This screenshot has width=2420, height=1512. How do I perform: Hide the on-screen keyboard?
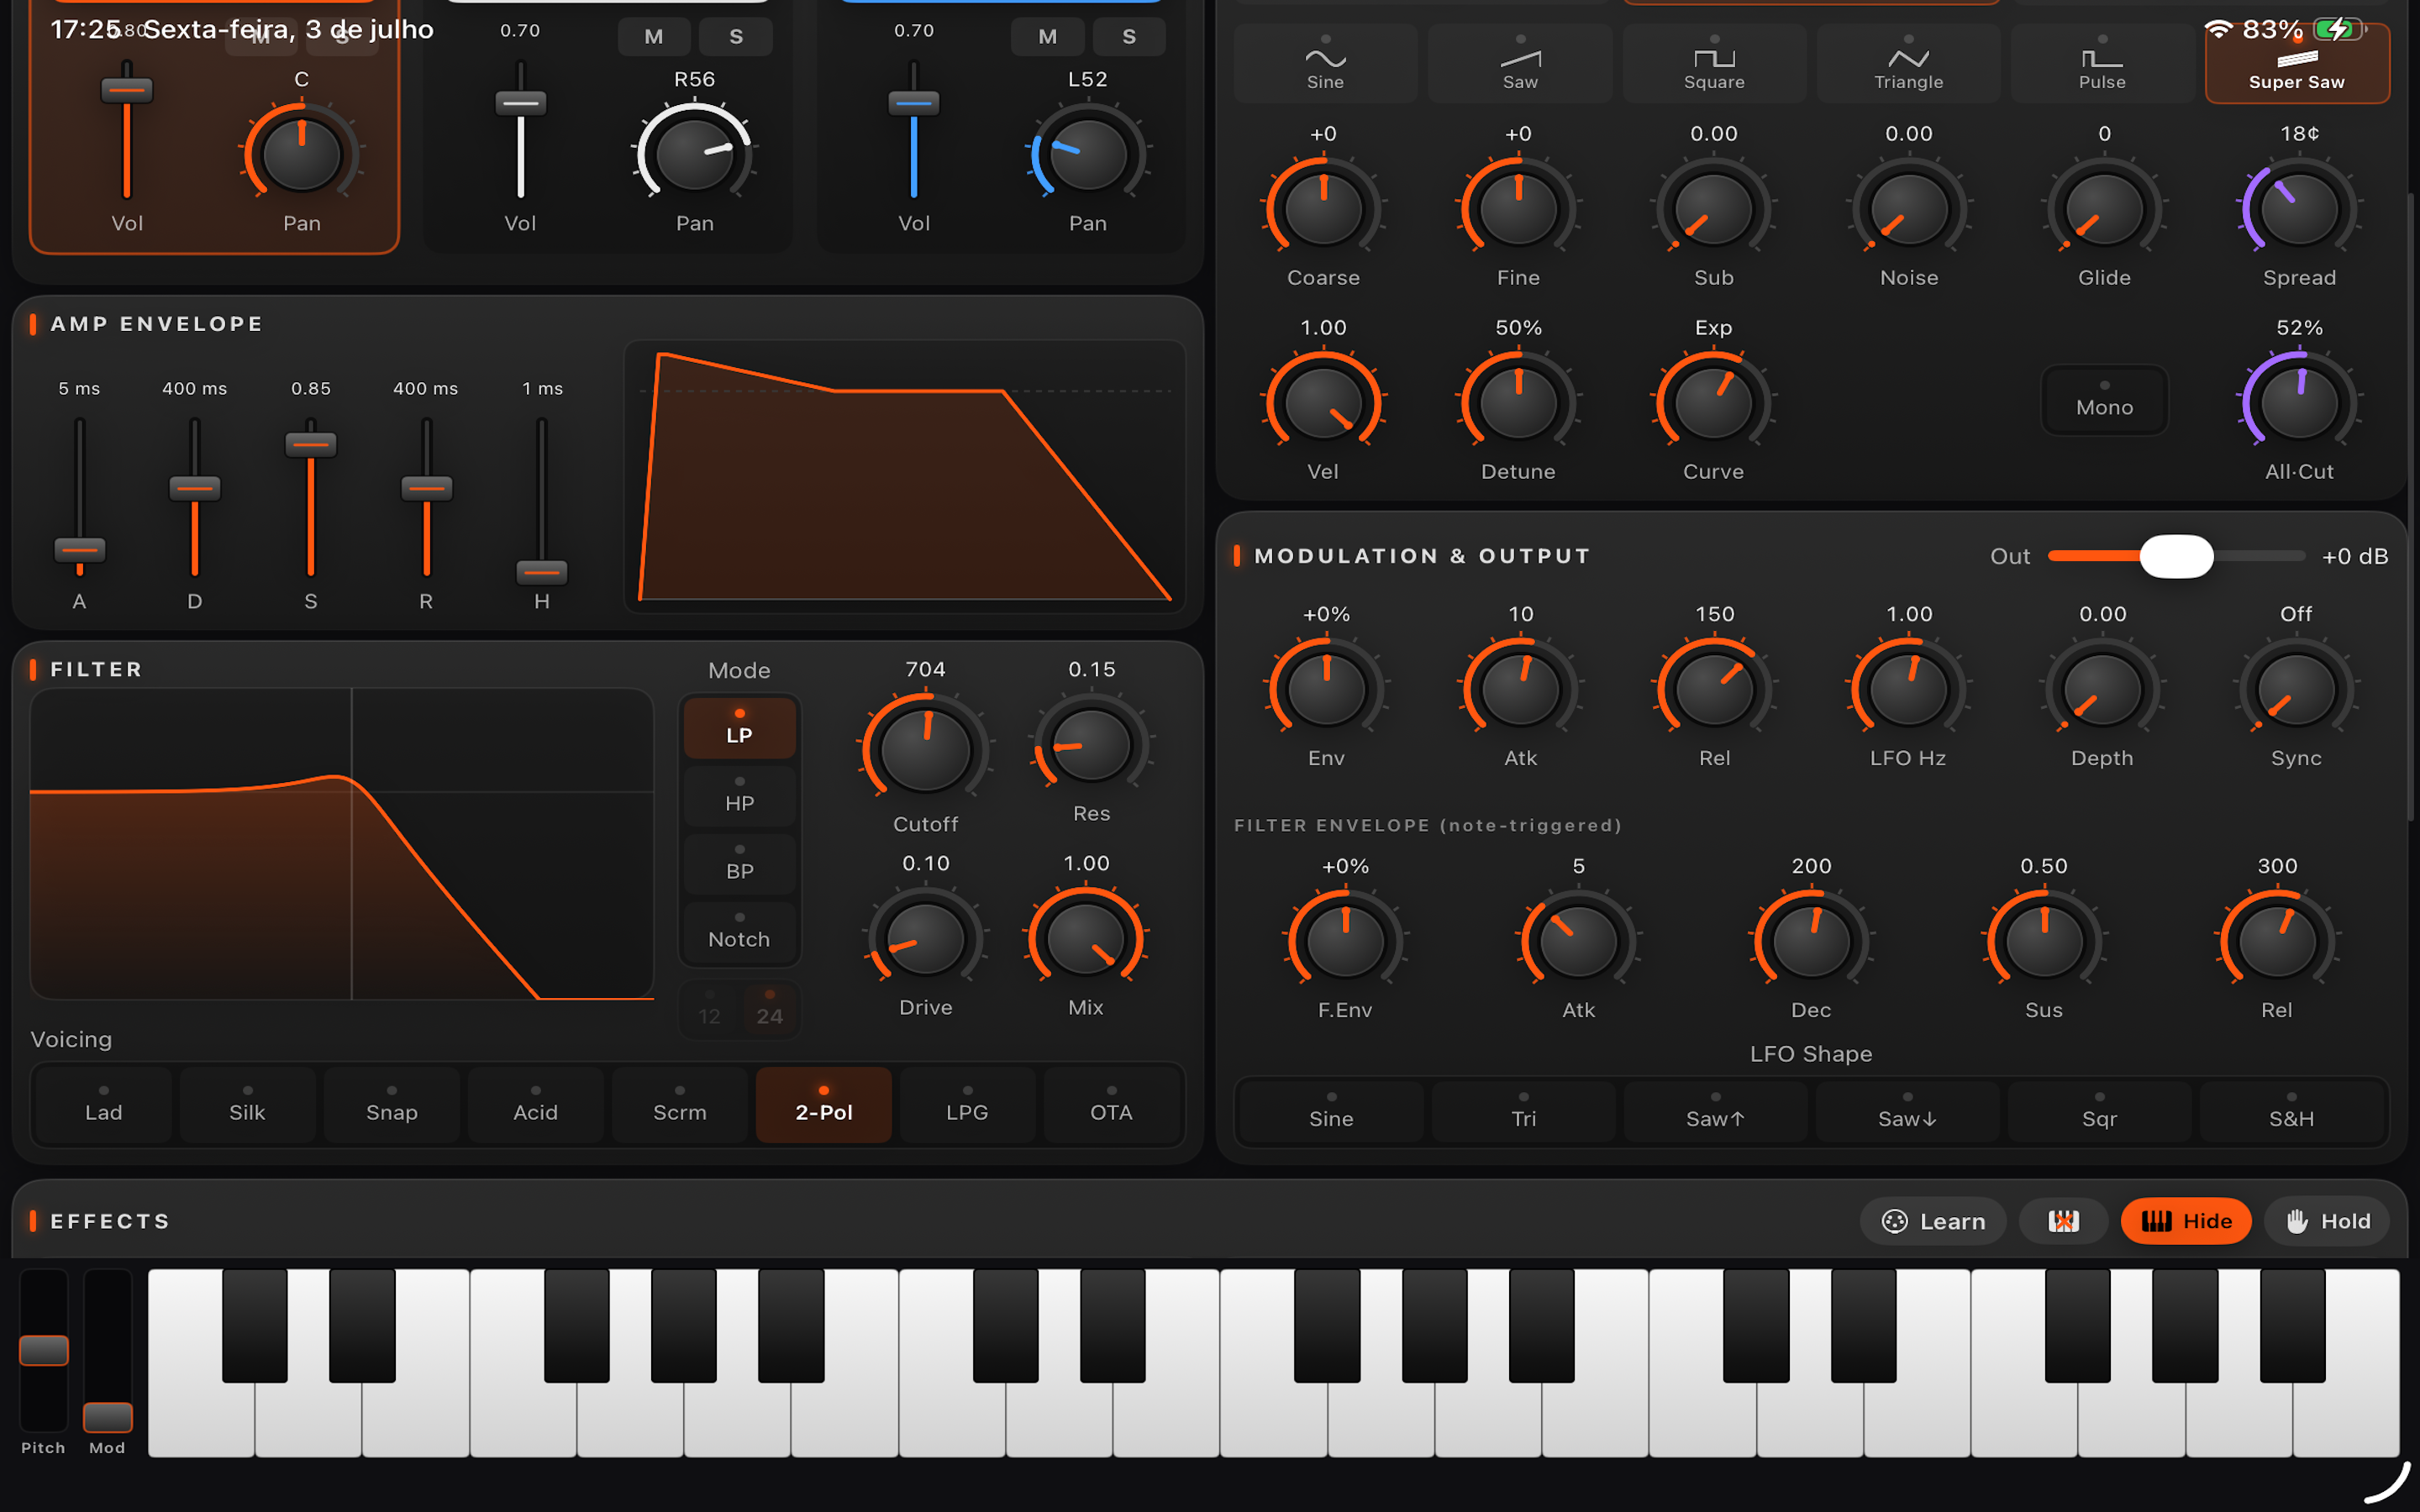[x=2186, y=1221]
